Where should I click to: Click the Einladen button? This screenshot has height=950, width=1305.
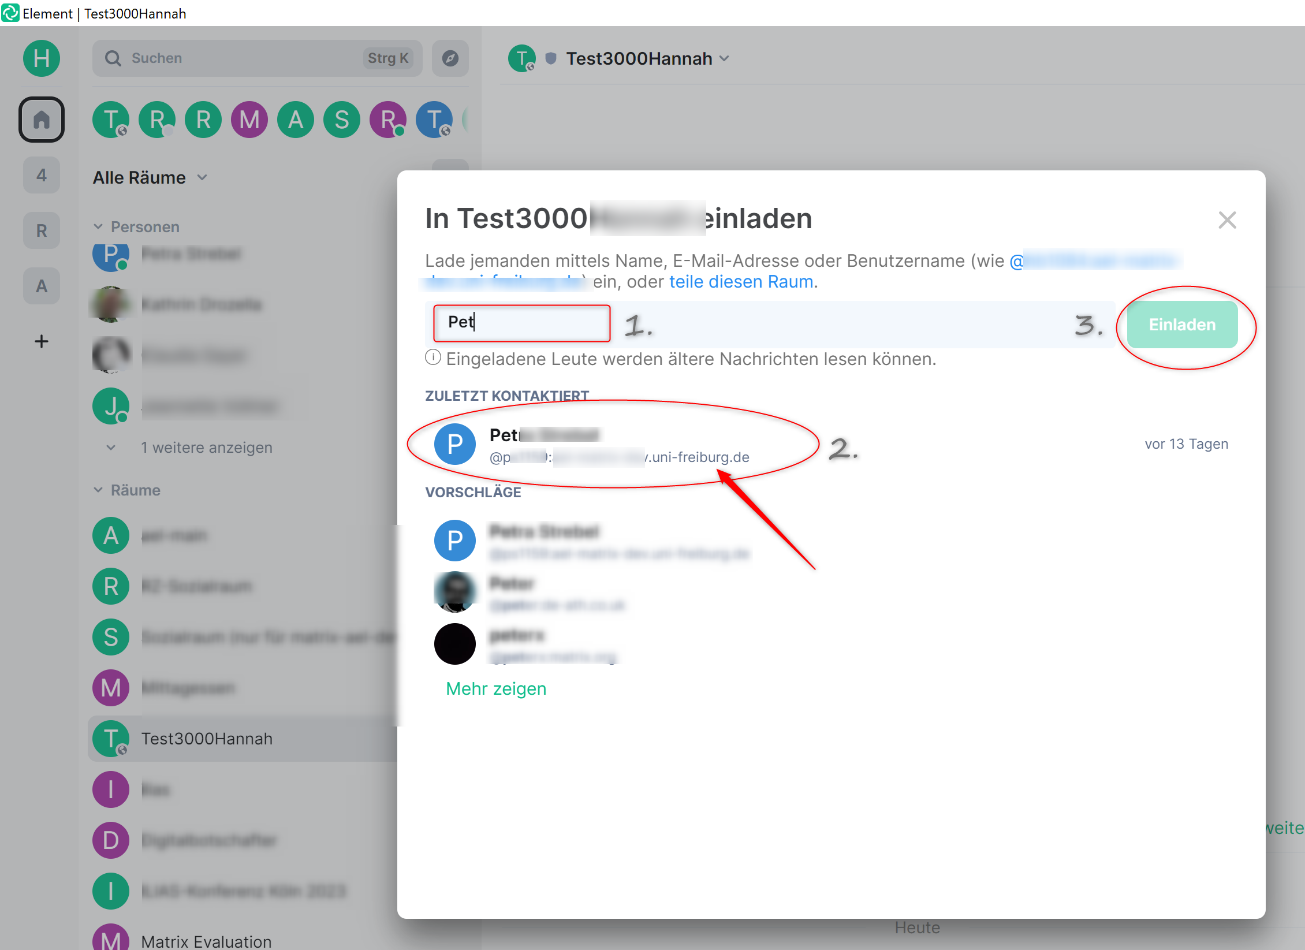[1182, 325]
